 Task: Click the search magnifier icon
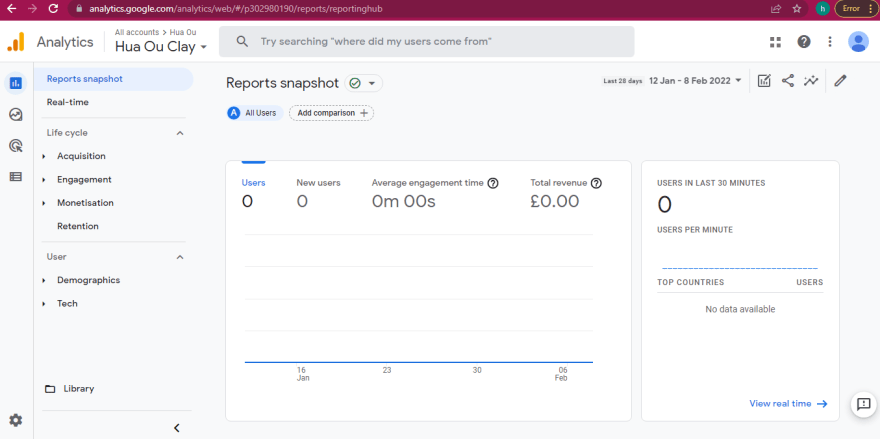242,42
